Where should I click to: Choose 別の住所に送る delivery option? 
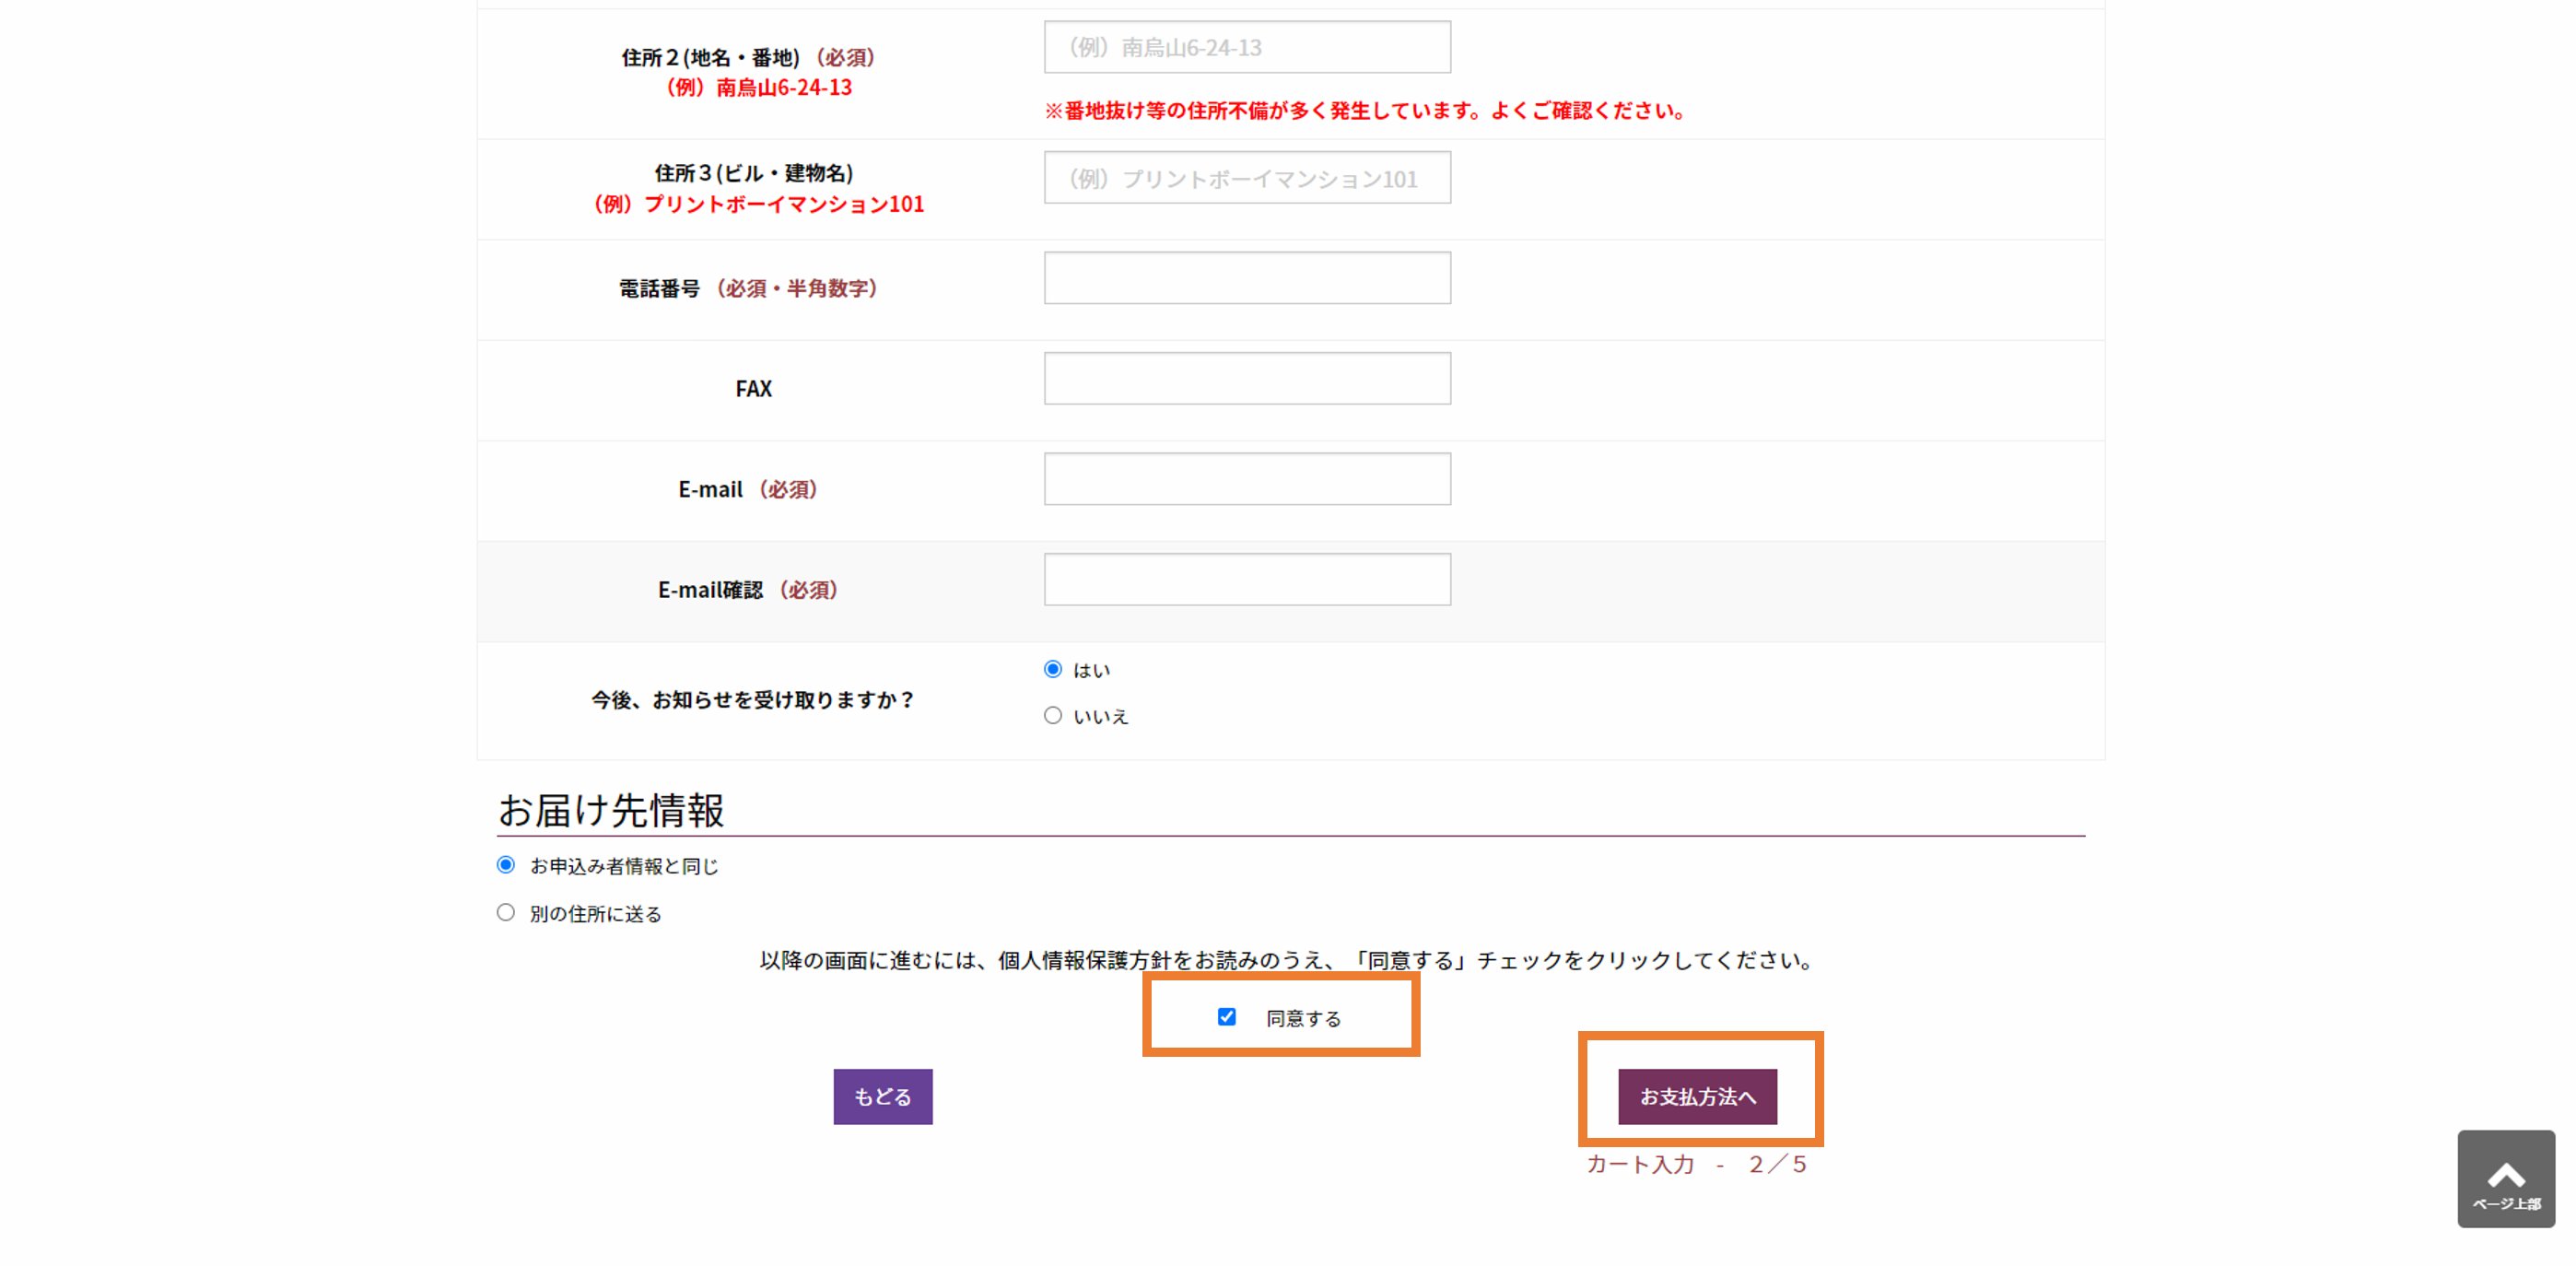[506, 912]
